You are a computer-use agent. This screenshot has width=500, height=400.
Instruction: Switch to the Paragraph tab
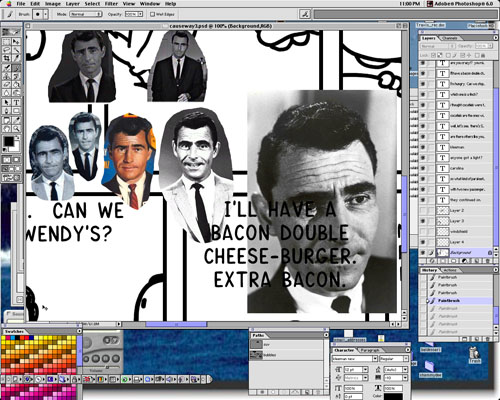[370, 350]
